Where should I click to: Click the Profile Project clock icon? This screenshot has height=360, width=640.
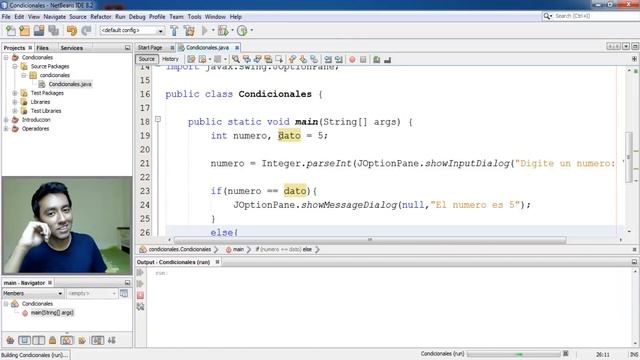pos(242,31)
